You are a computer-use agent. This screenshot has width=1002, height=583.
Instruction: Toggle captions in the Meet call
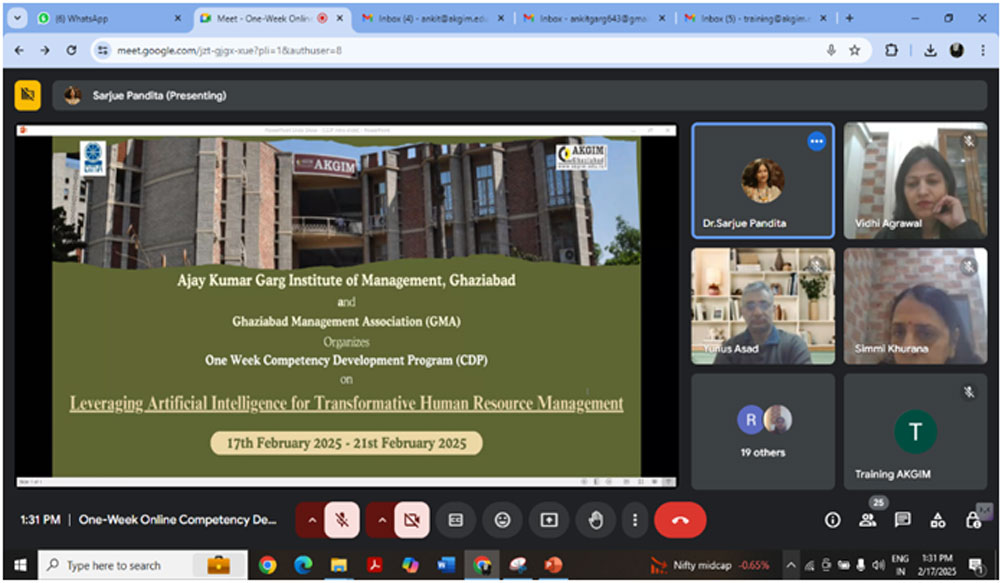[456, 520]
